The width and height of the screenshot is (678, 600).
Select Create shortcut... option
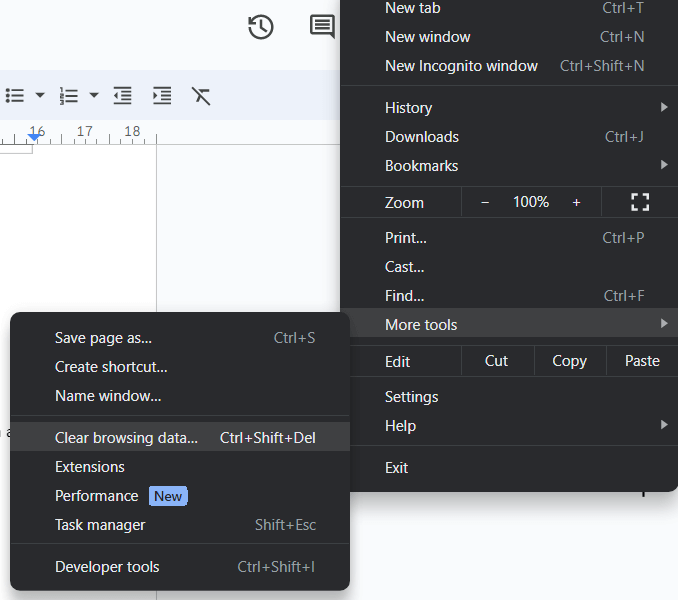click(180, 367)
